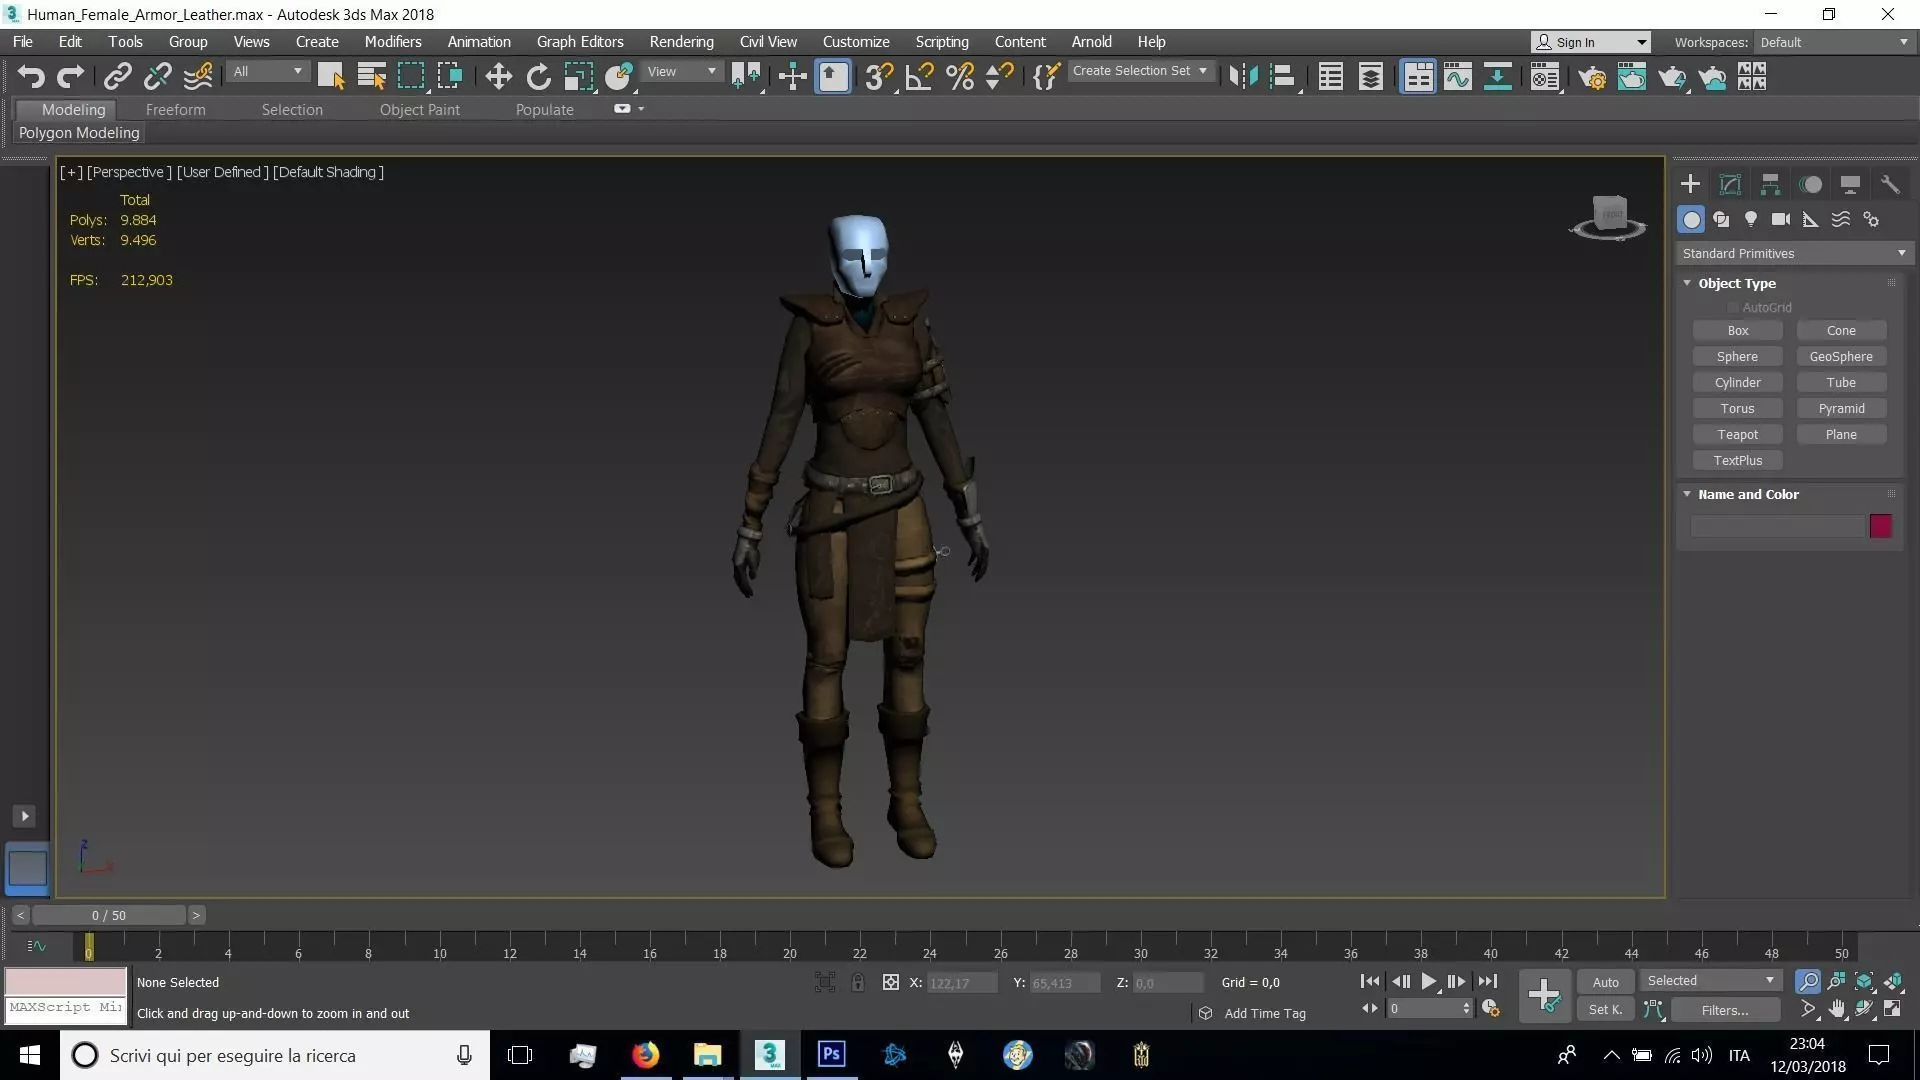
Task: Toggle Window/Crossing selection mode
Action: (x=451, y=76)
